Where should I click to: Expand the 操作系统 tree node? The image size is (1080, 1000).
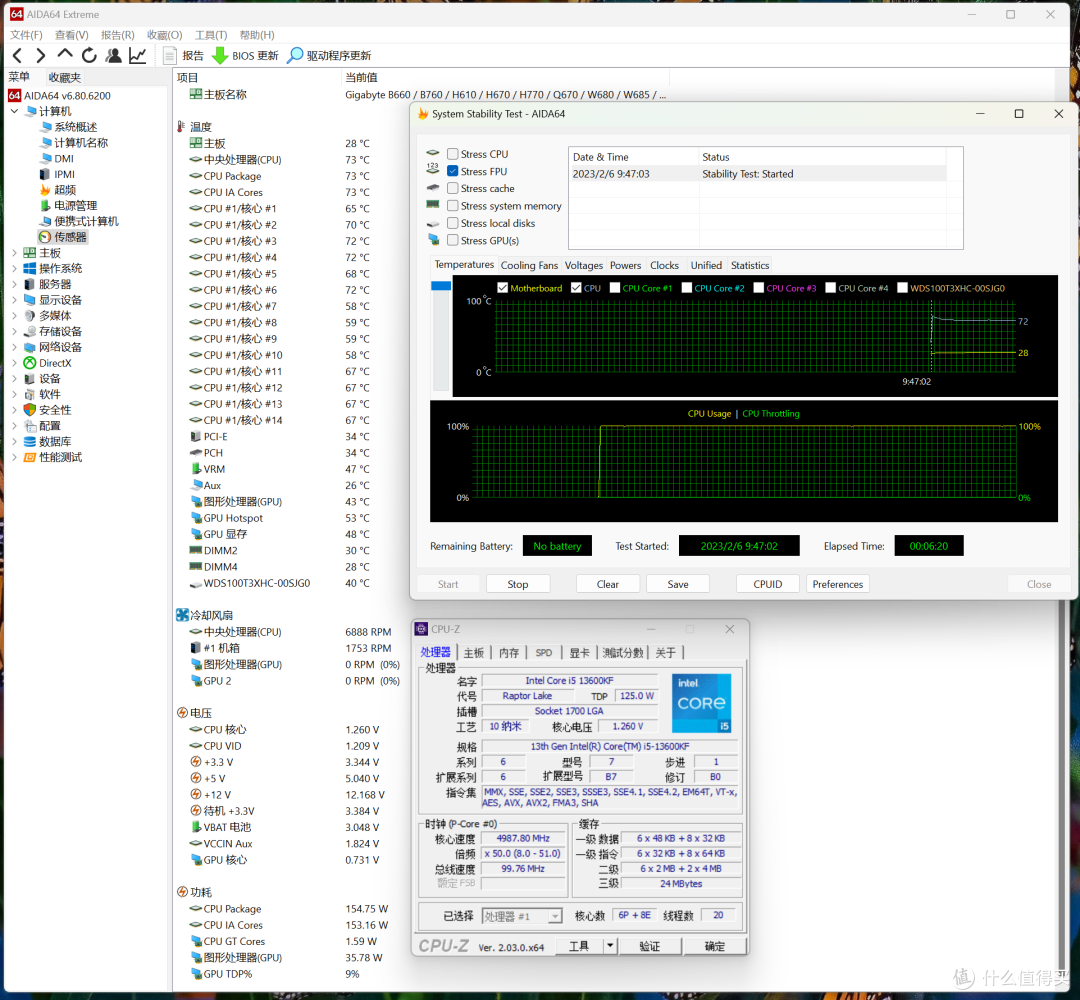[x=14, y=268]
